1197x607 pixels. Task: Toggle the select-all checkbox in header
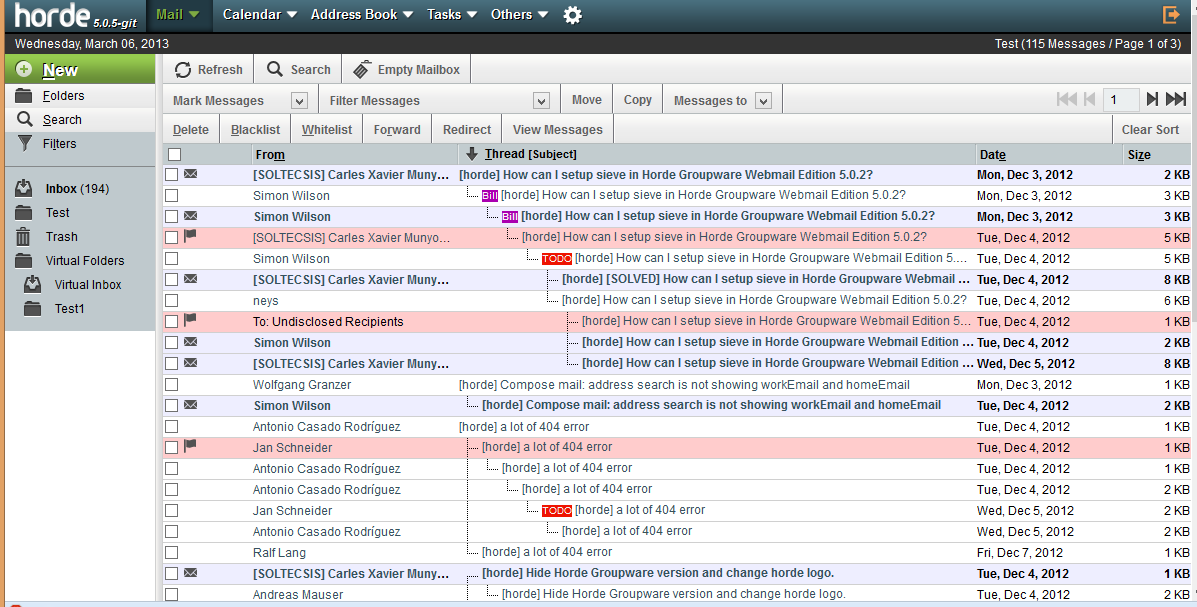(174, 155)
